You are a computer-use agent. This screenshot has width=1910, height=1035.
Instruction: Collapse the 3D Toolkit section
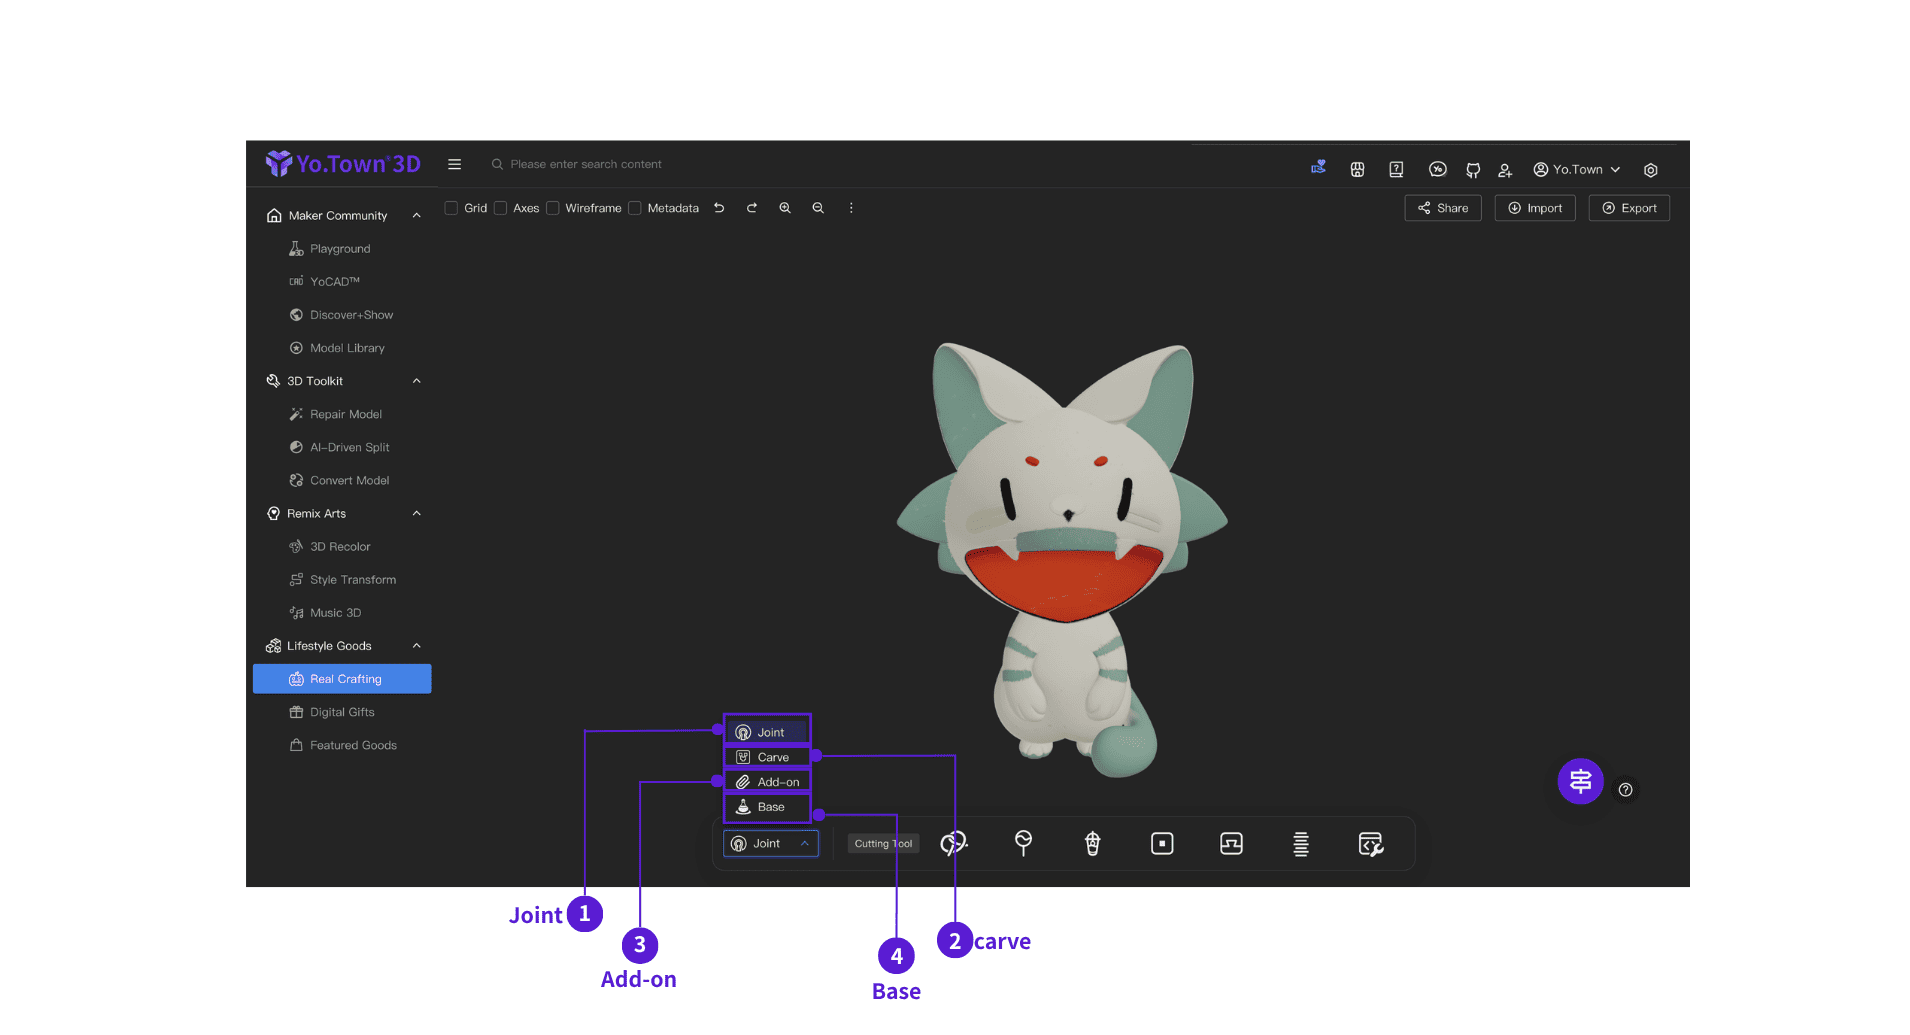(x=417, y=381)
